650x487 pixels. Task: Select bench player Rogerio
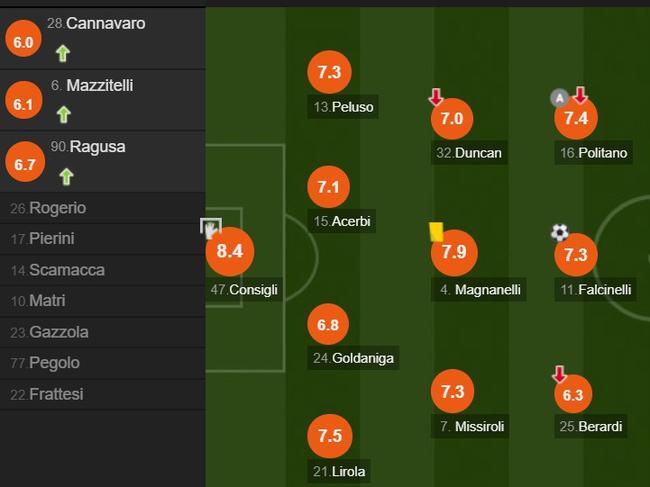point(57,208)
